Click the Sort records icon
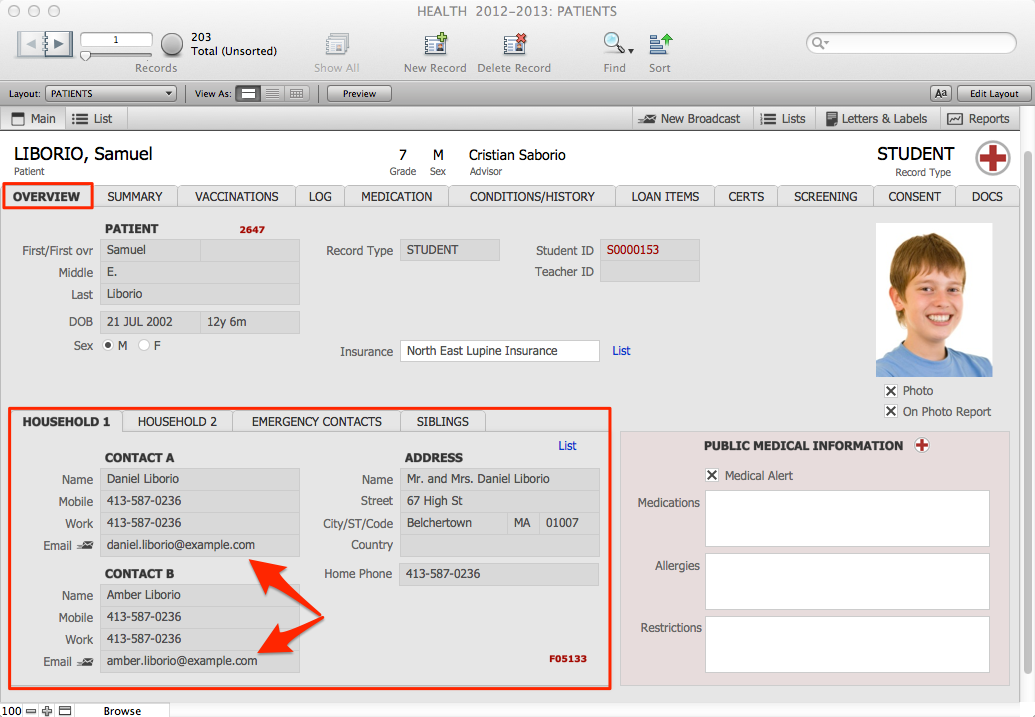The image size is (1035, 717). (x=660, y=44)
